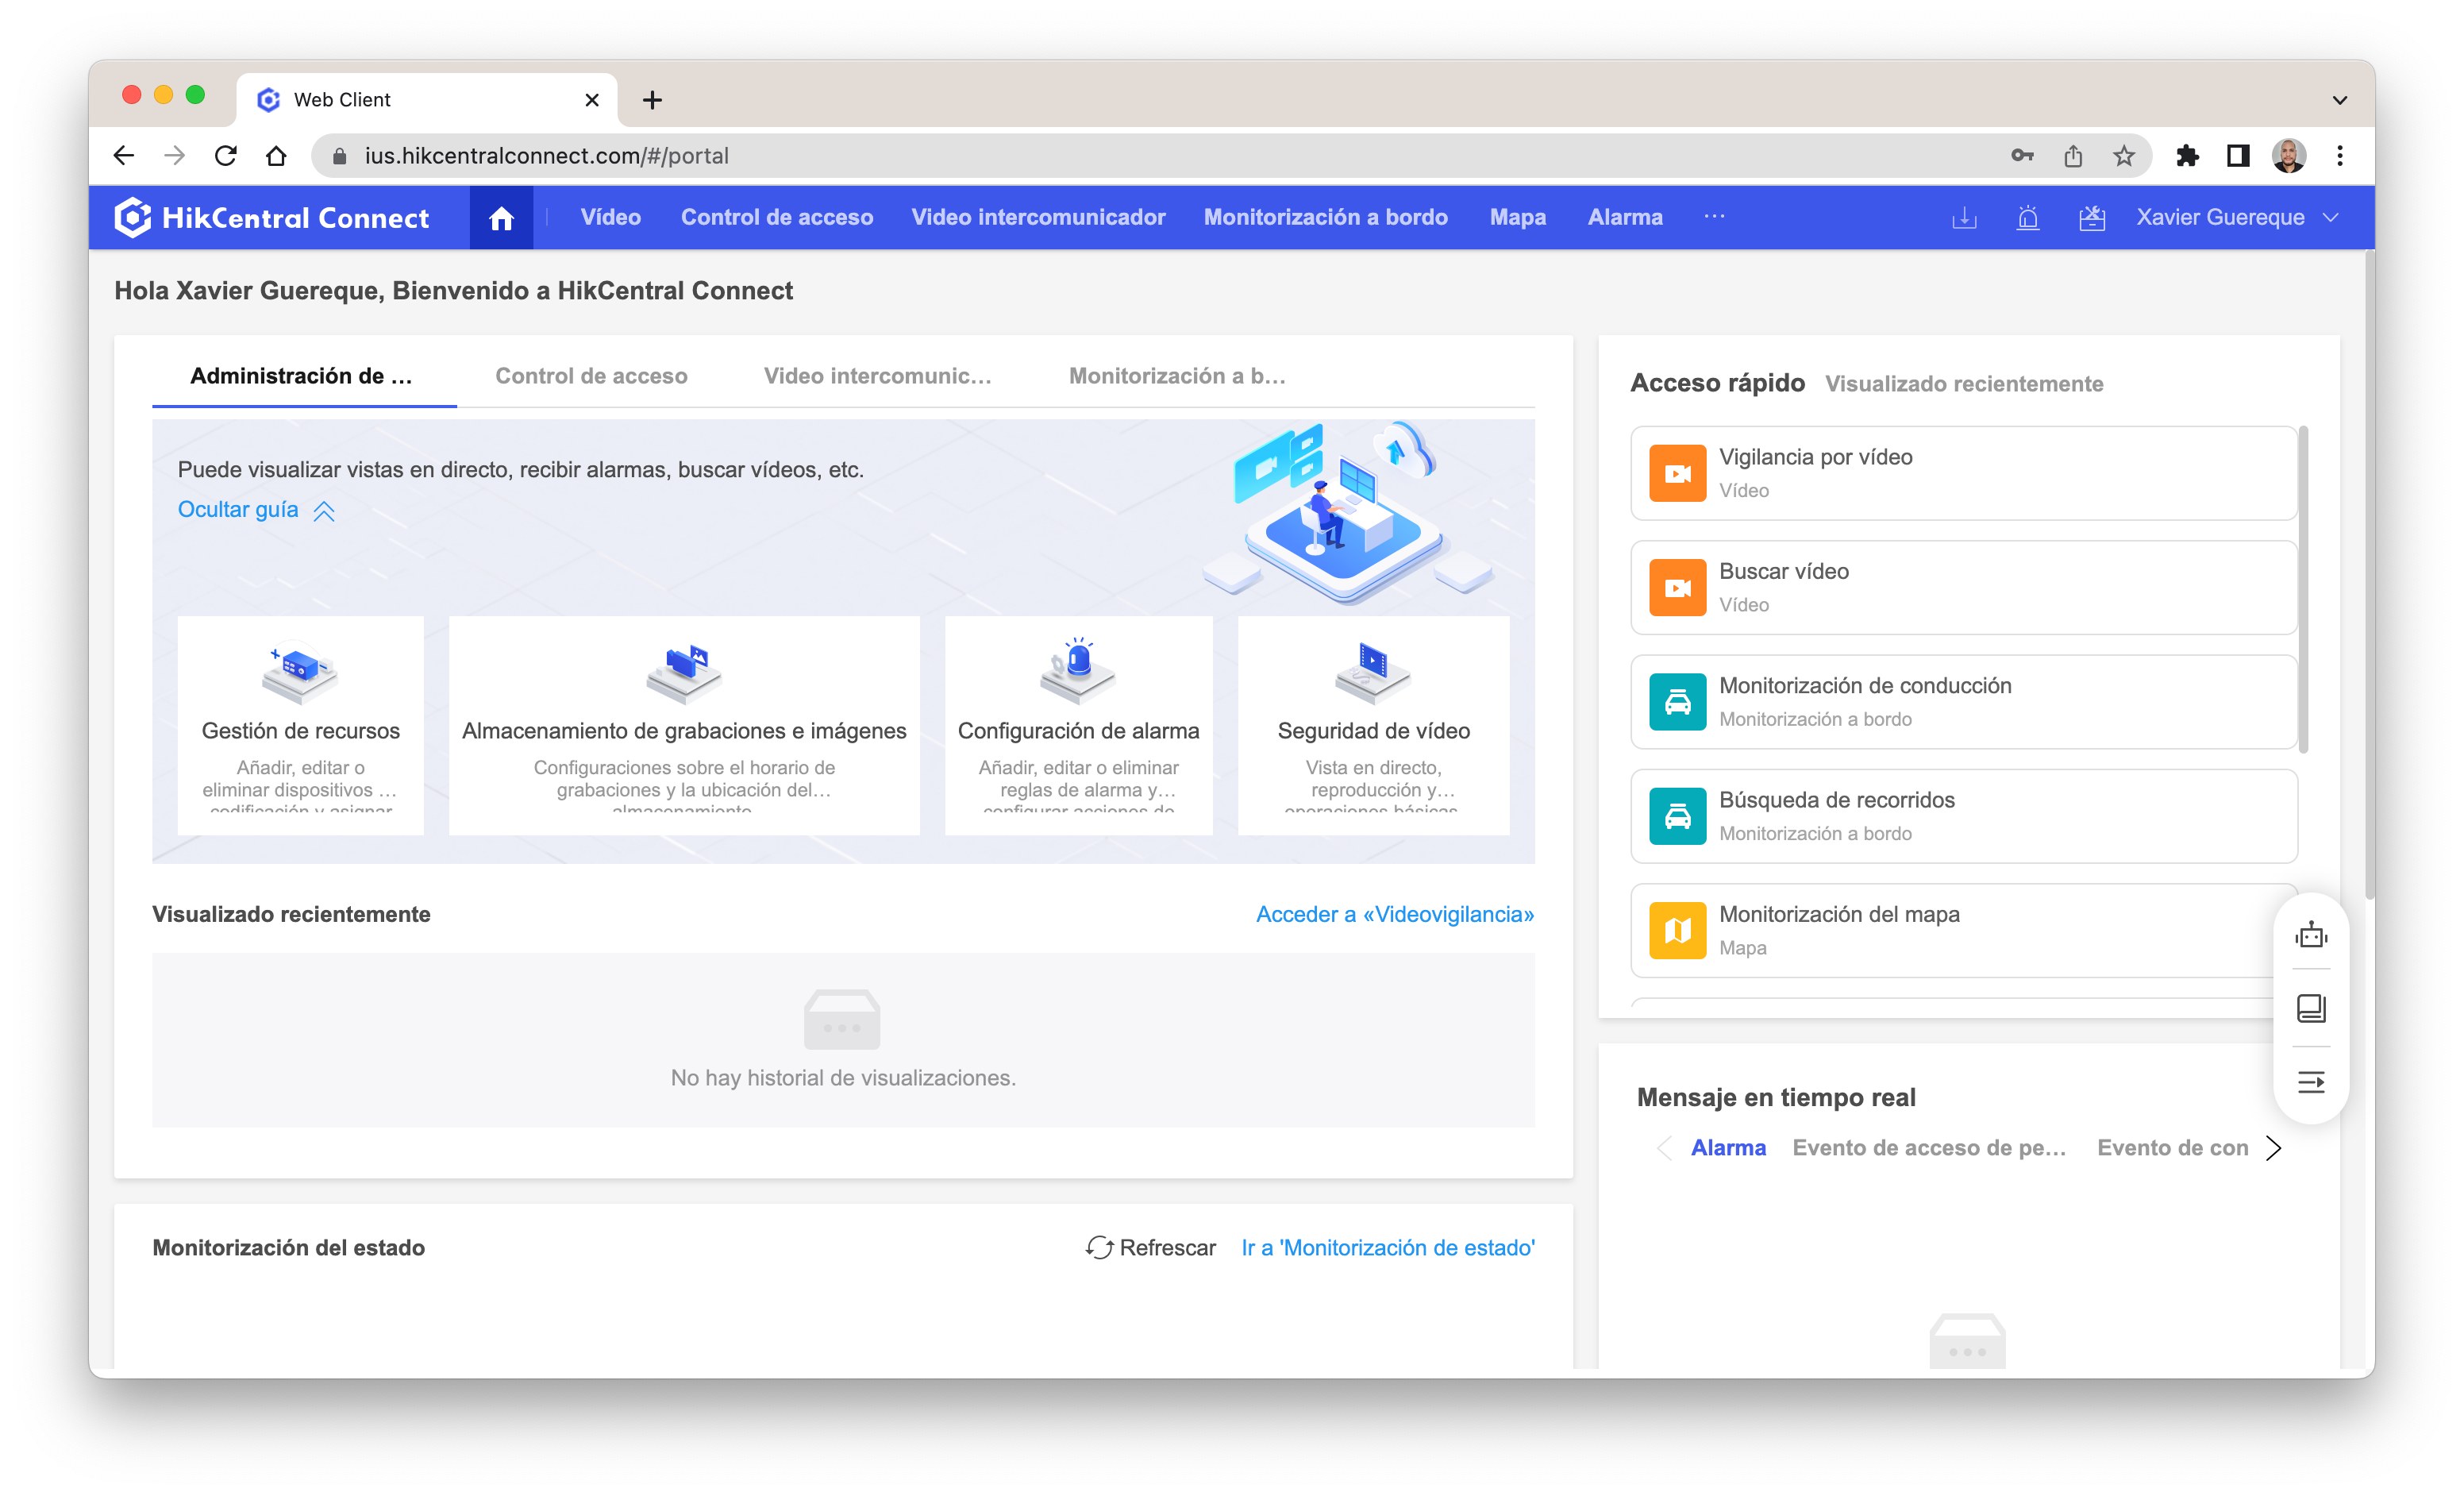The image size is (2464, 1496).
Task: Click the Refrescar button
Action: pyautogui.click(x=1150, y=1248)
